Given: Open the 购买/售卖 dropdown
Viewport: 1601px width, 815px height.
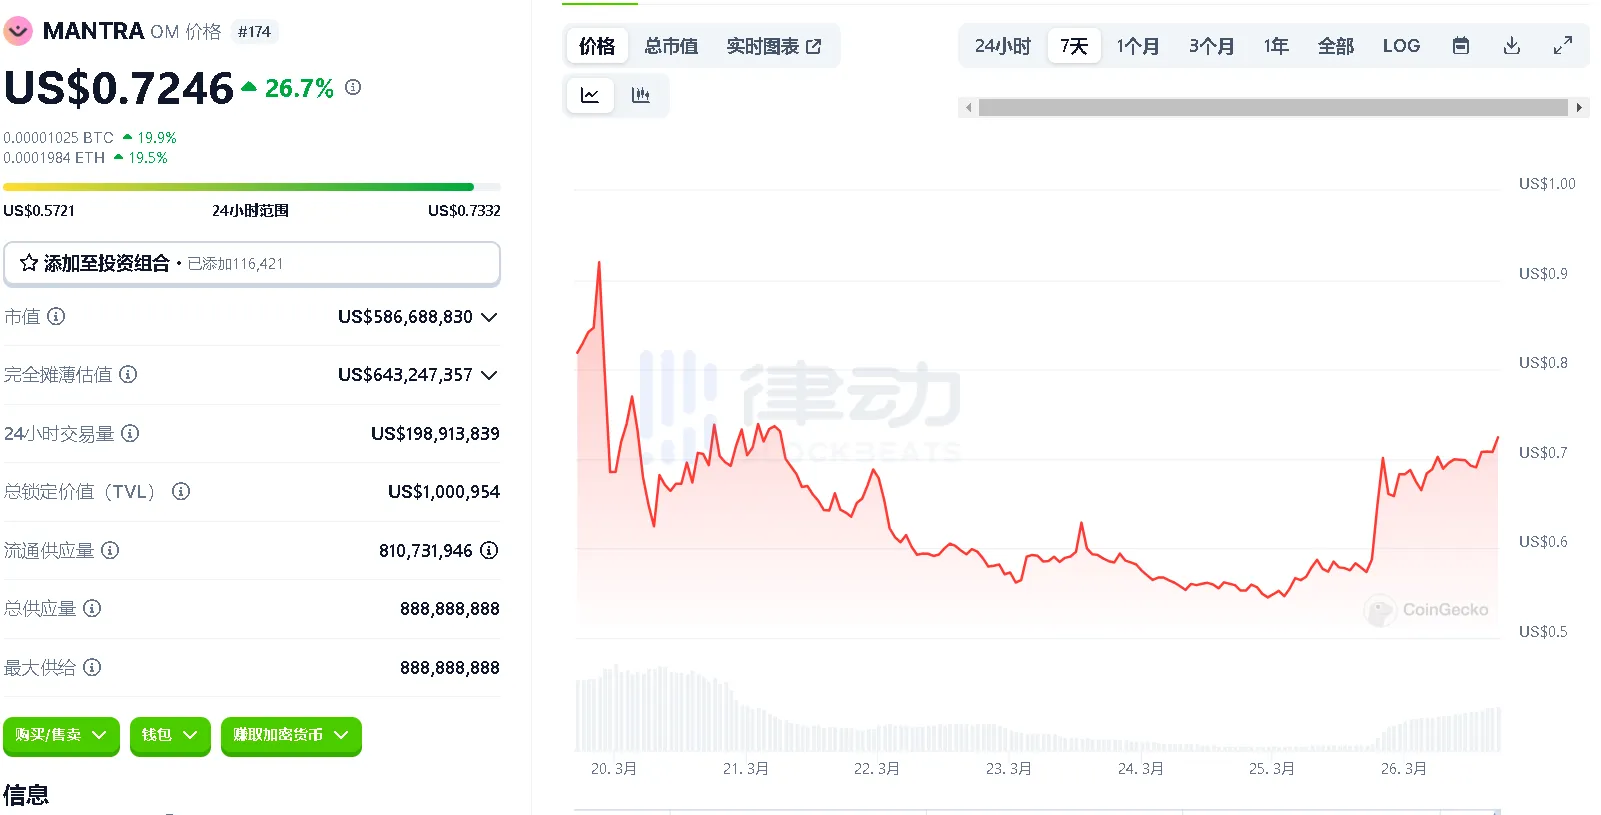Looking at the screenshot, I should point(61,735).
